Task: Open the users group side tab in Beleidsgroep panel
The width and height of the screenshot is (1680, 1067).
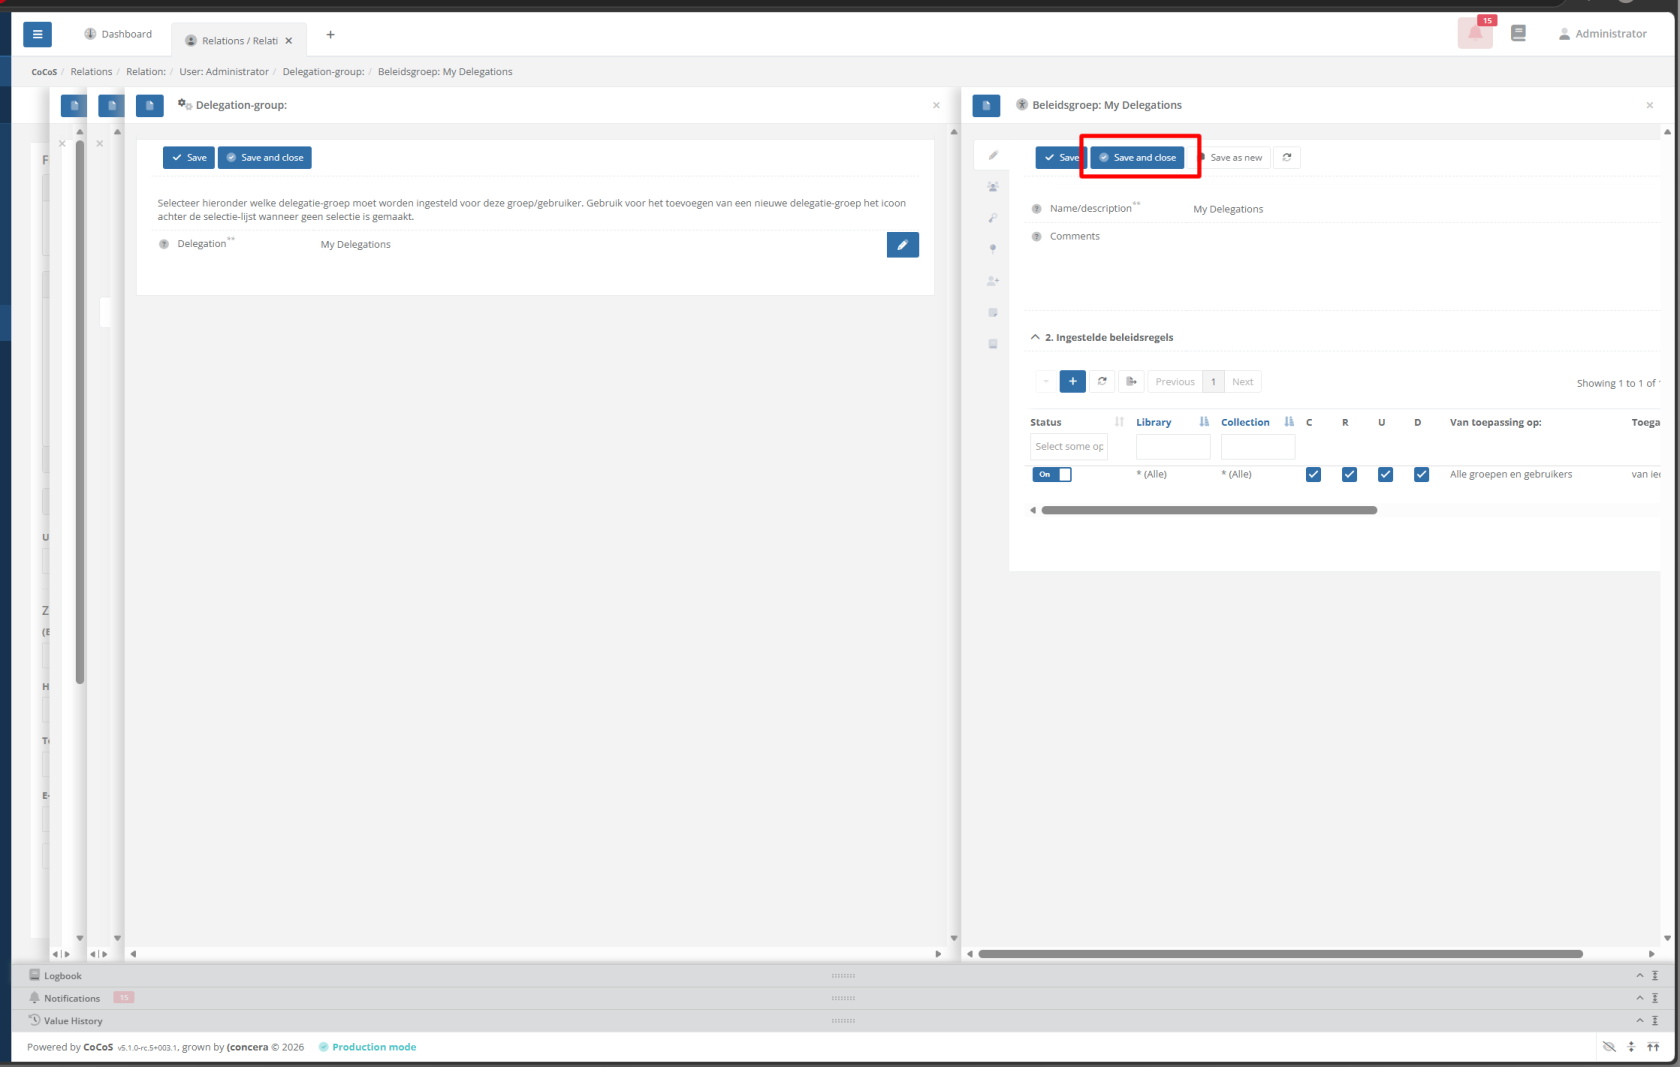Action: click(x=993, y=187)
